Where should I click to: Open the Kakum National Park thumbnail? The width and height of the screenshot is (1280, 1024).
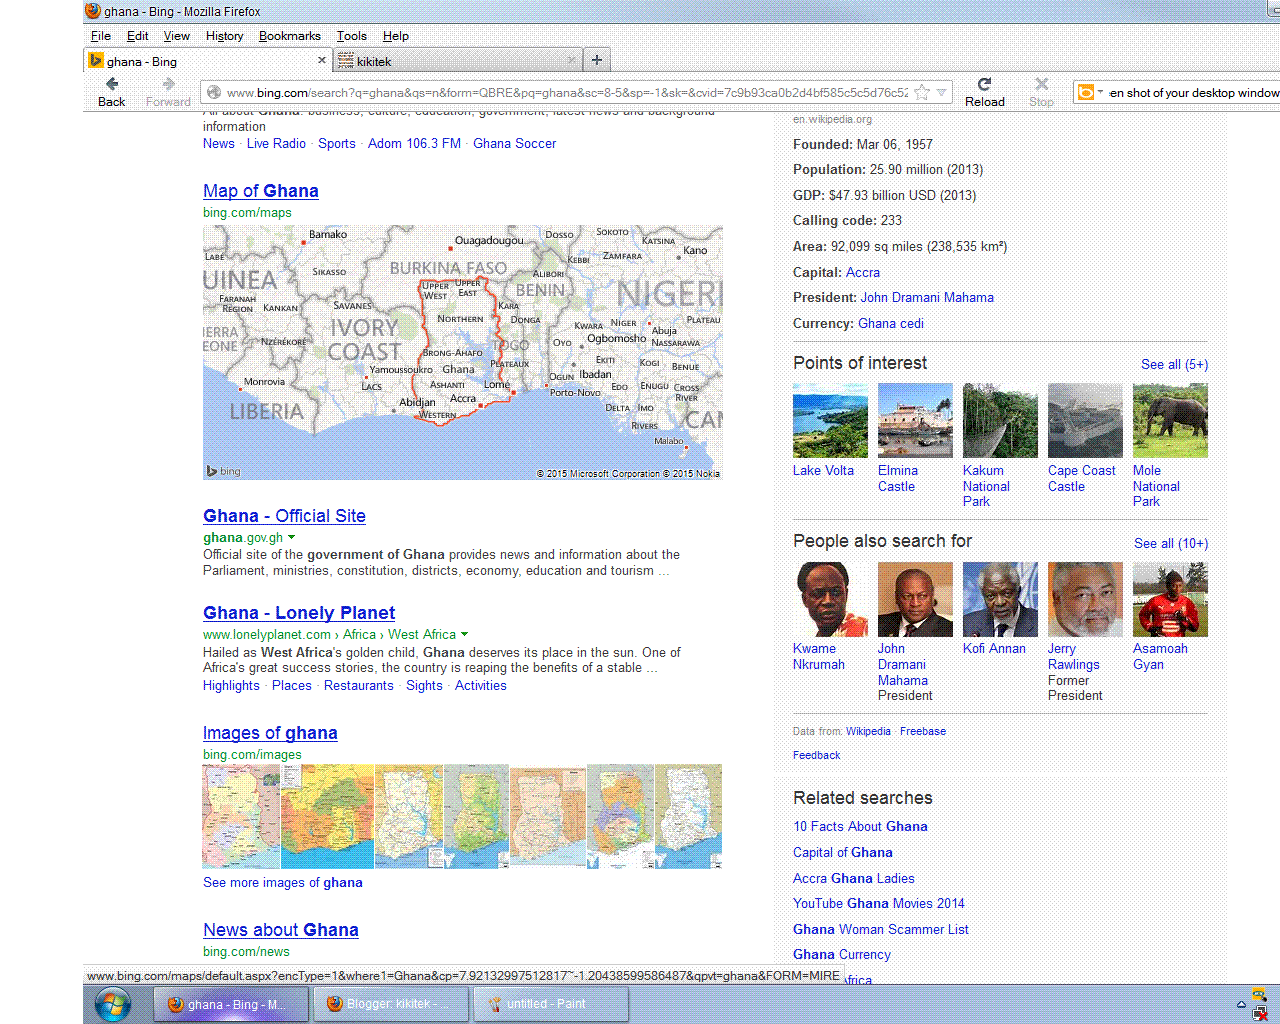click(1000, 421)
